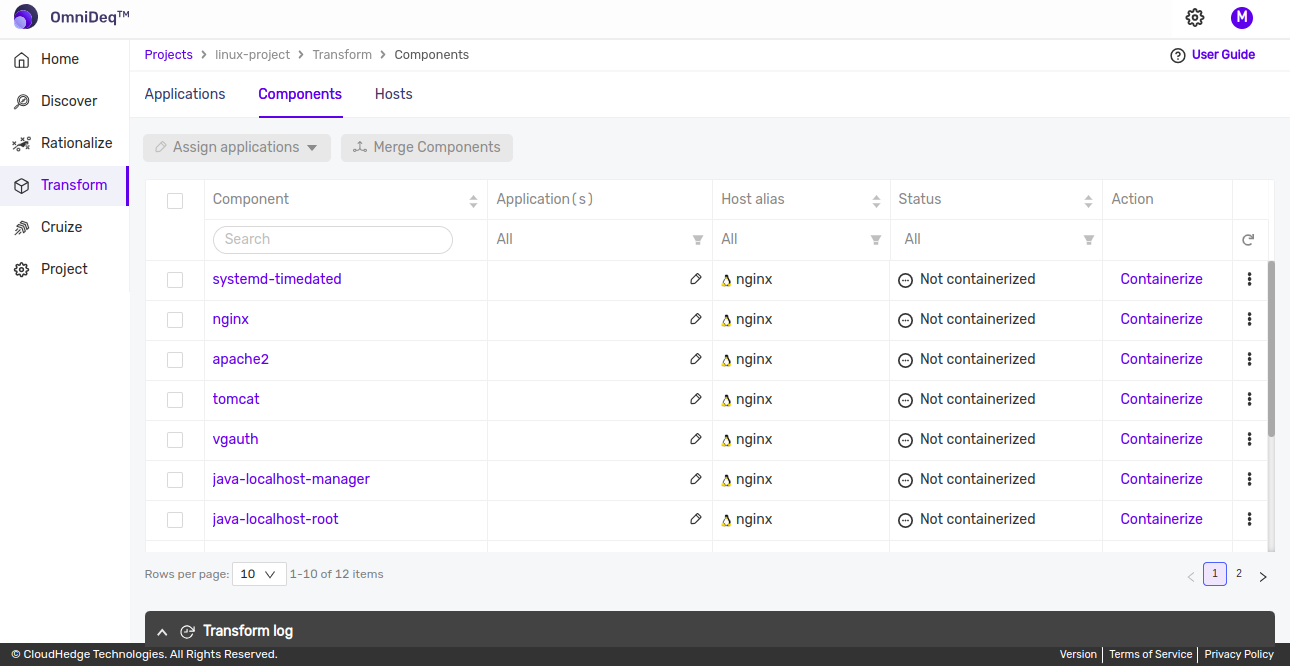
Task: Open the Assign applications dropdown
Action: [x=237, y=147]
